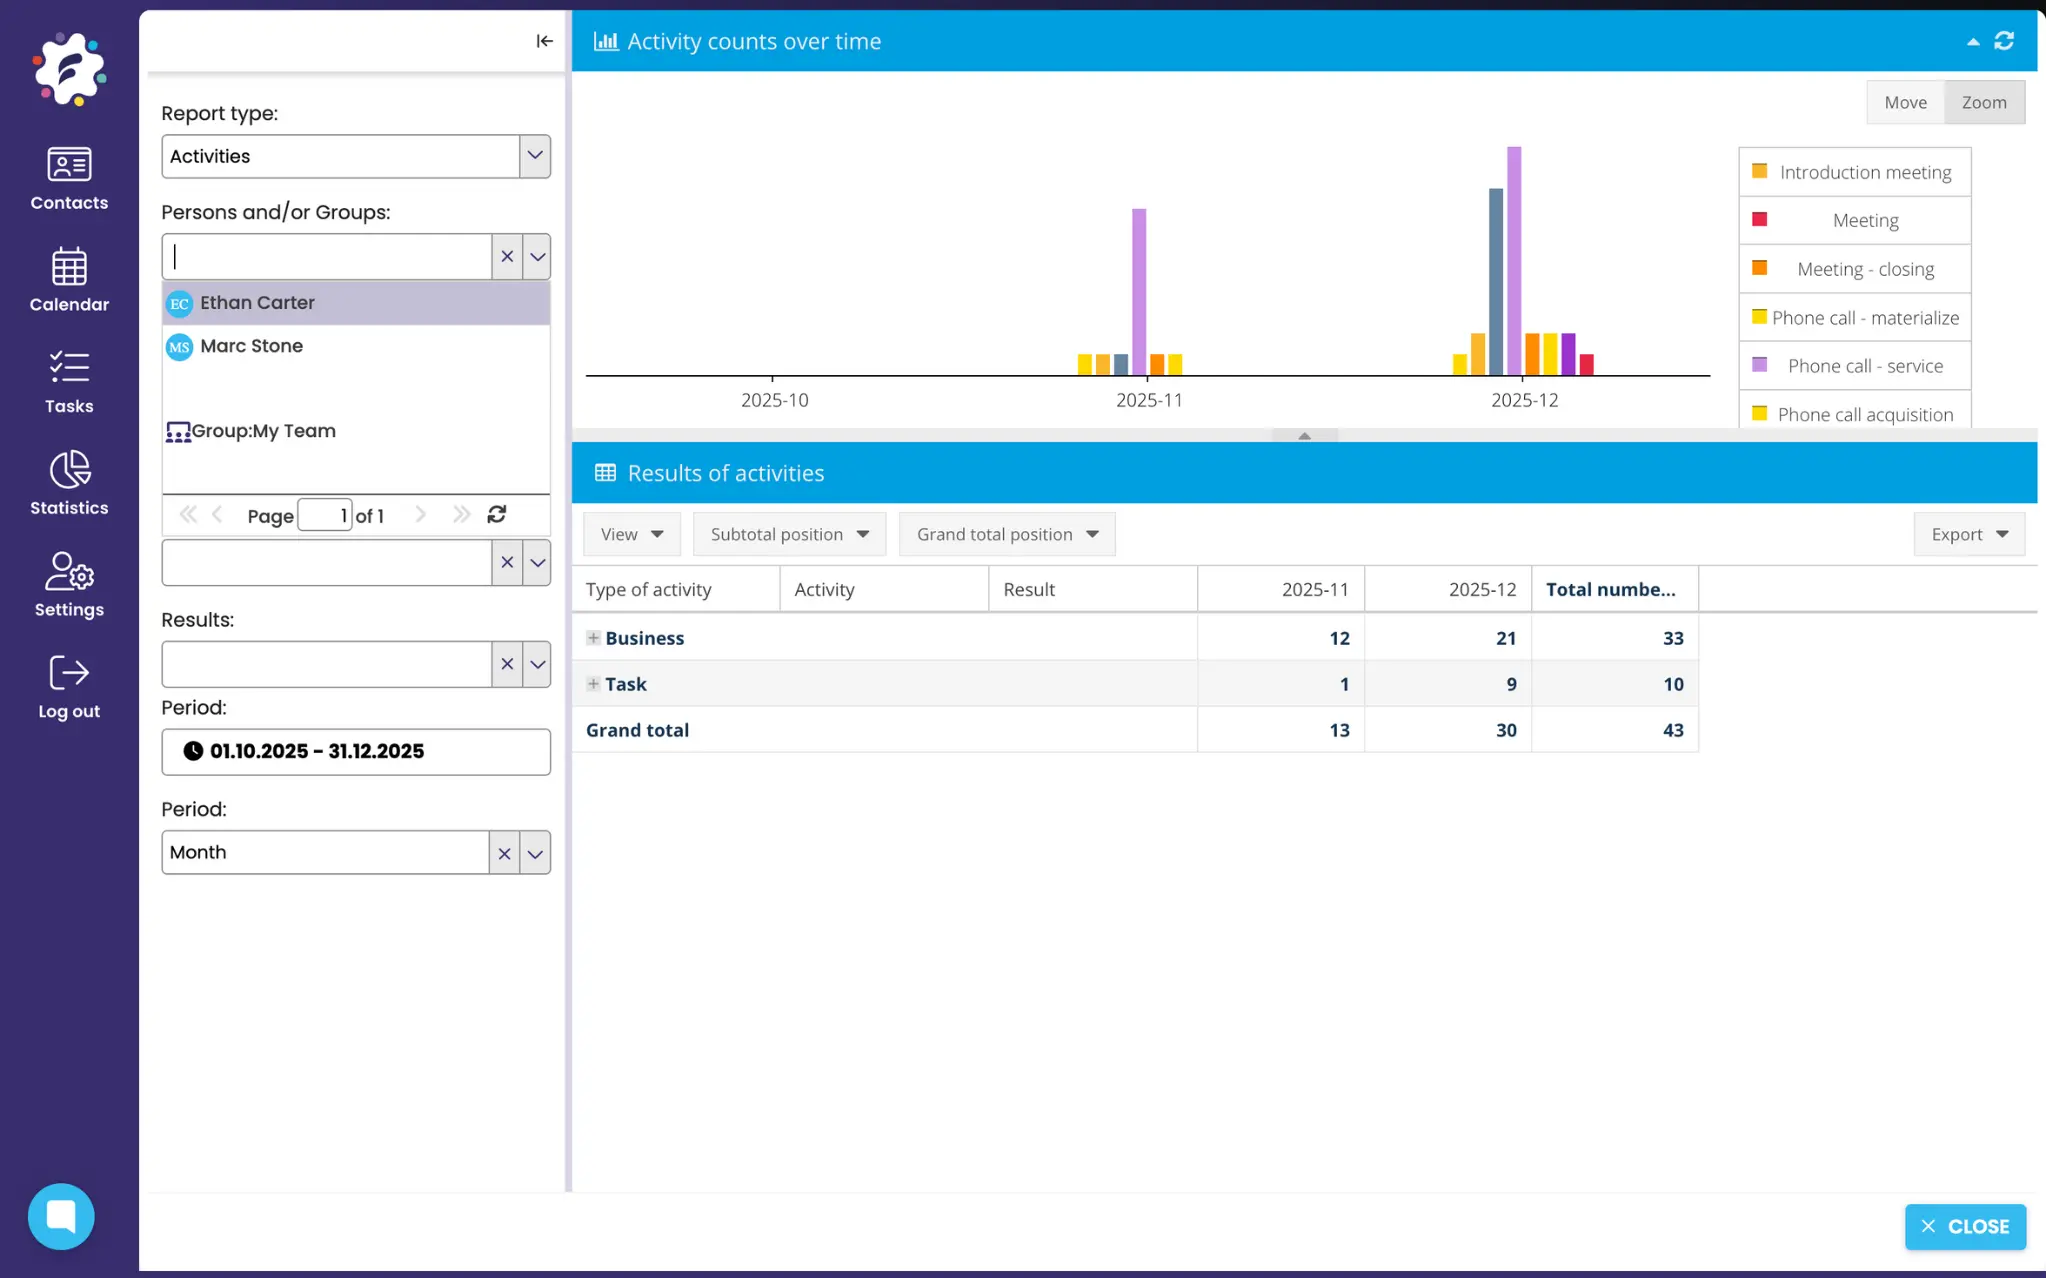Image resolution: width=2048 pixels, height=1278 pixels.
Task: Open the View menu
Action: tap(631, 534)
